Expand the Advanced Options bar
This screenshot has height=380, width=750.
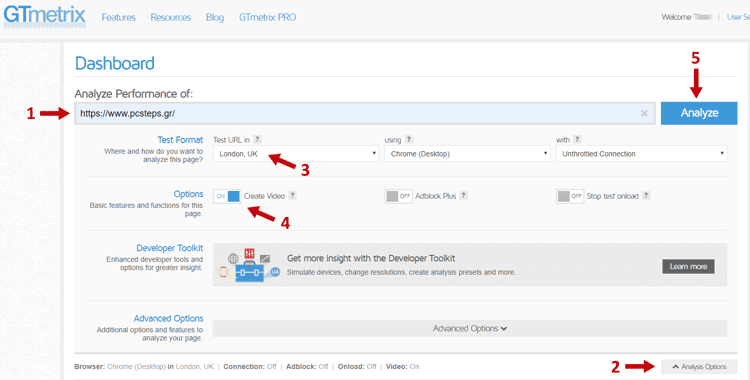coord(470,328)
